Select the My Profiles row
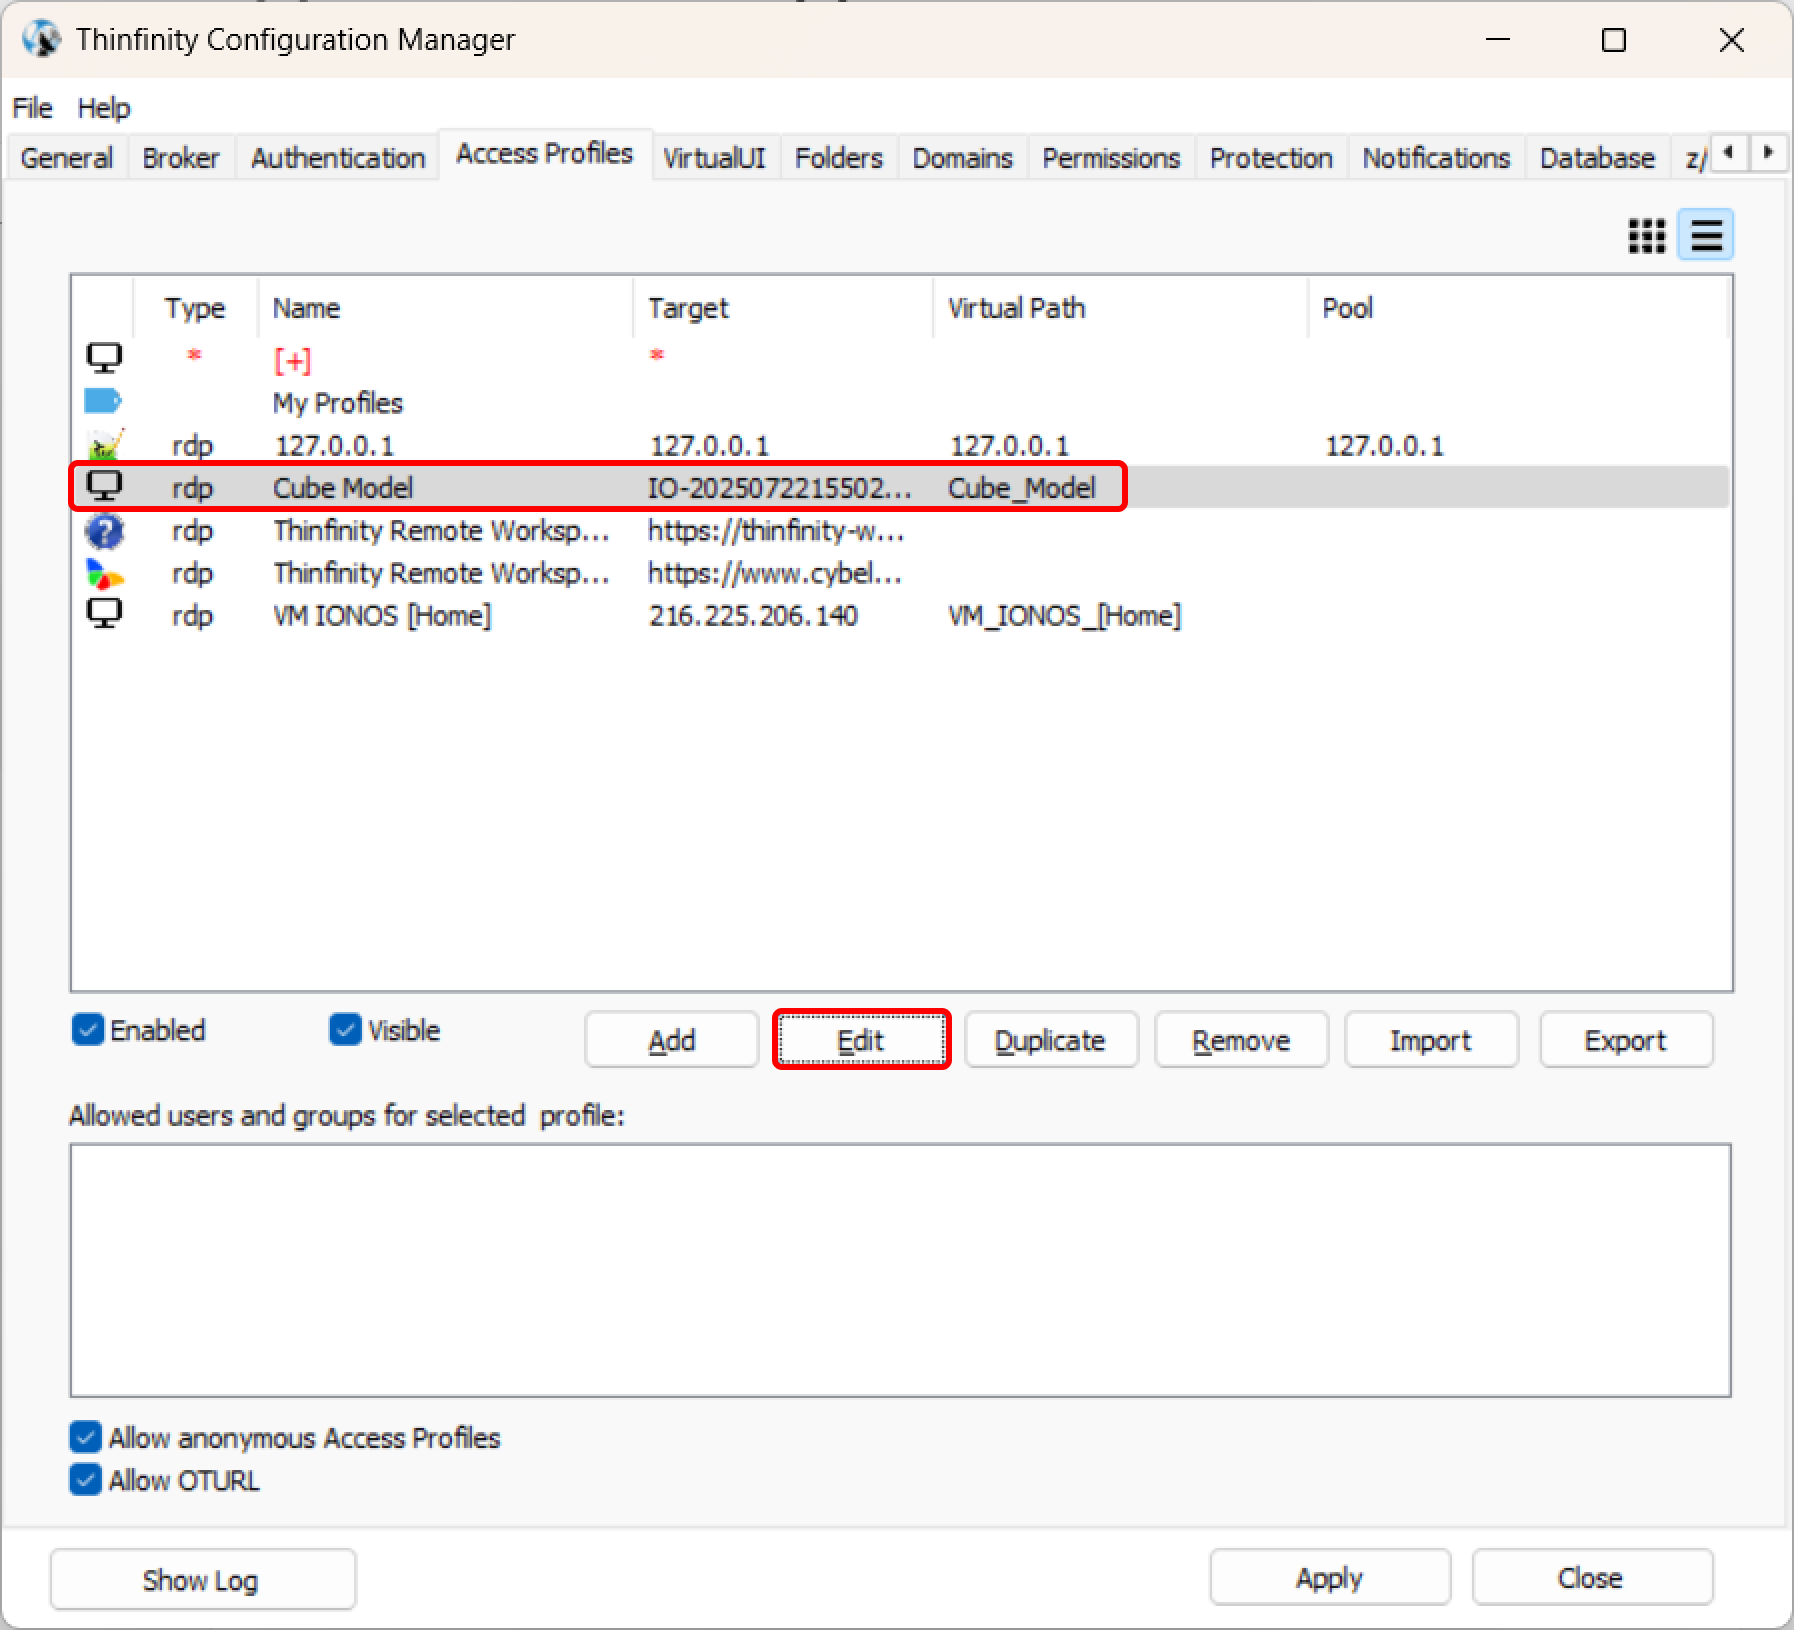The image size is (1794, 1630). point(900,402)
